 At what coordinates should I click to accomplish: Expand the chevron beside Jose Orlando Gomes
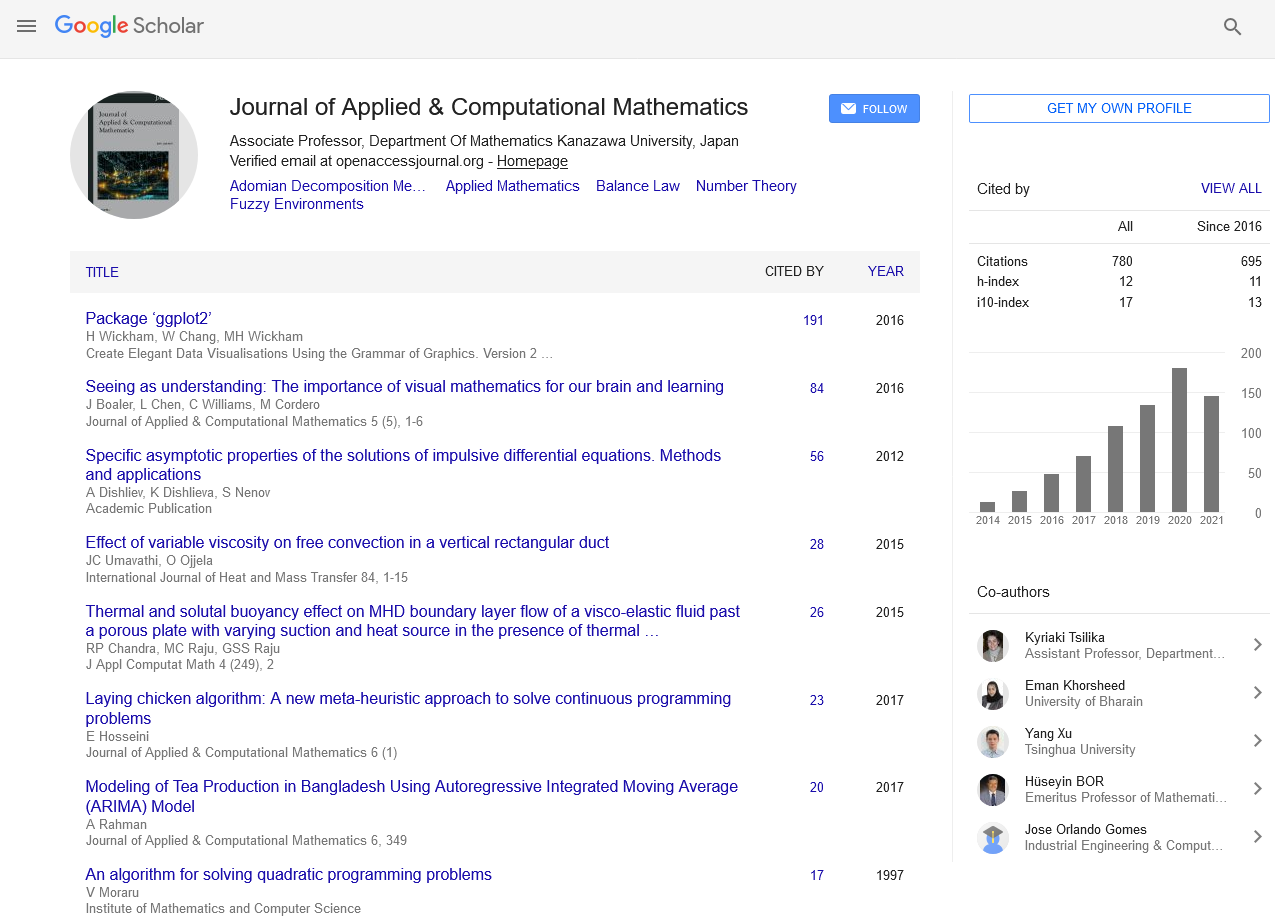pos(1257,837)
